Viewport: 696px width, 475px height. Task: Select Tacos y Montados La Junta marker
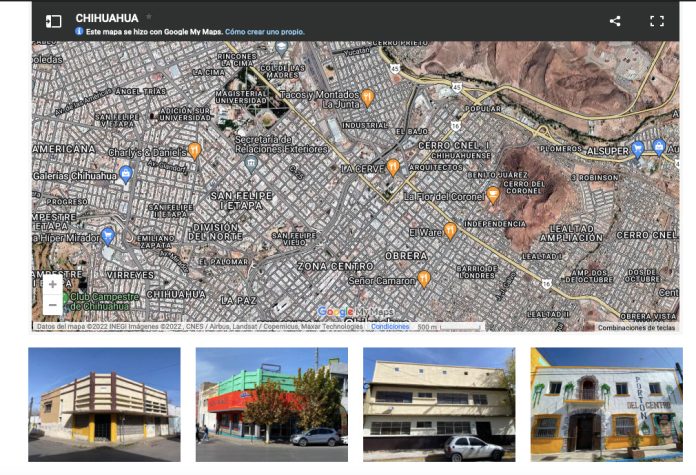tap(368, 97)
